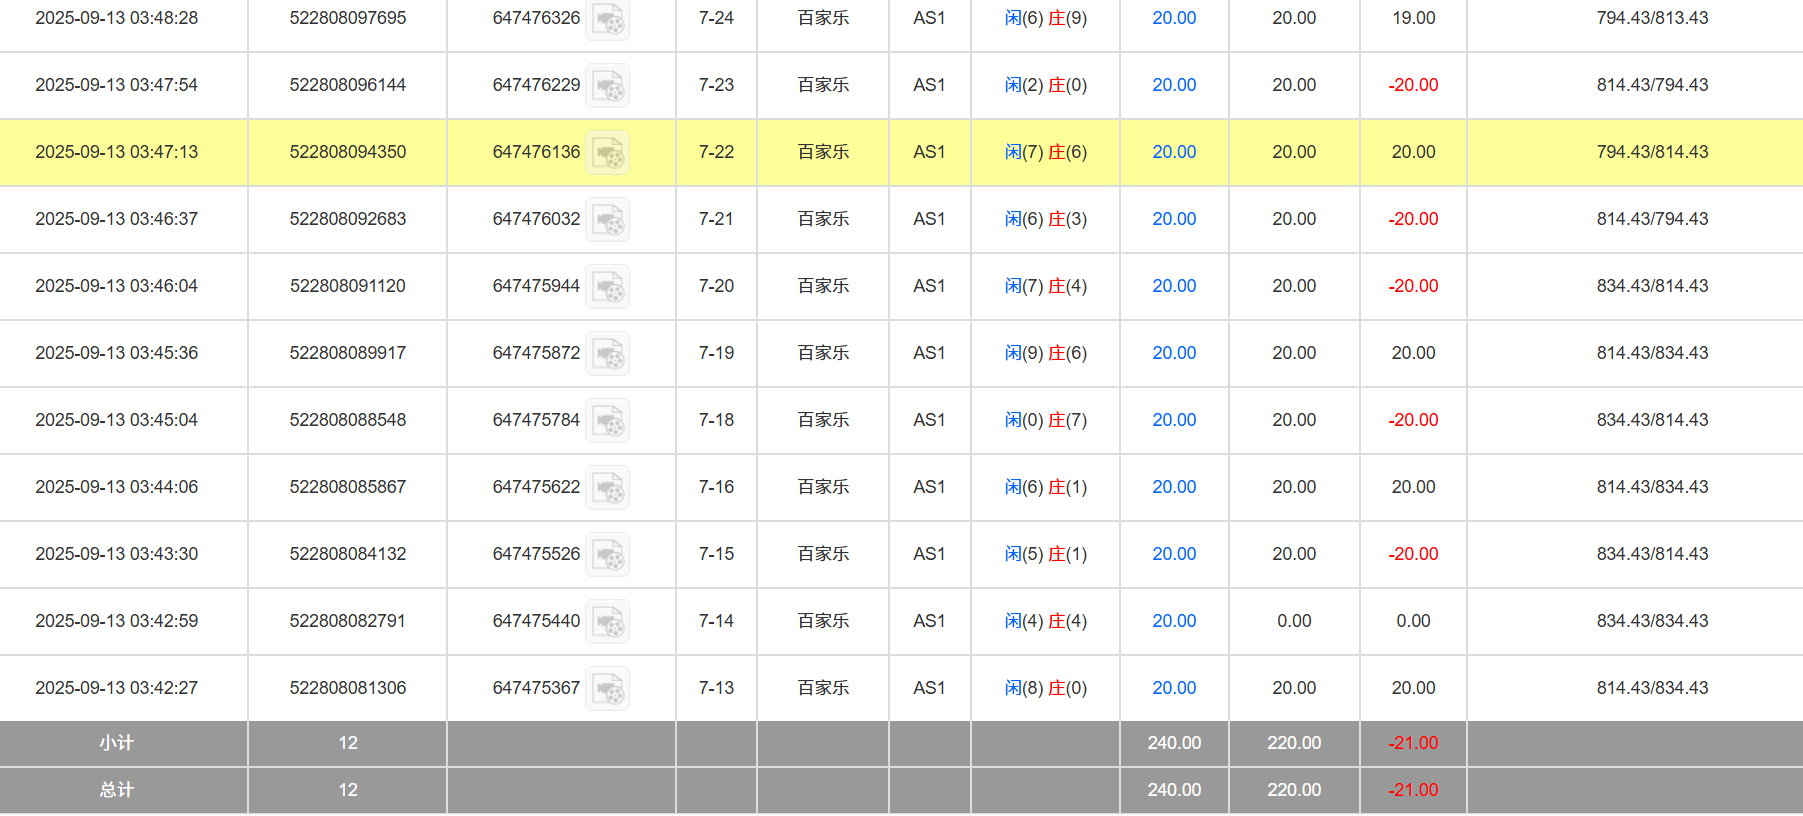Select order number 522808094350
Screen dimensions: 1803x816
tap(348, 152)
